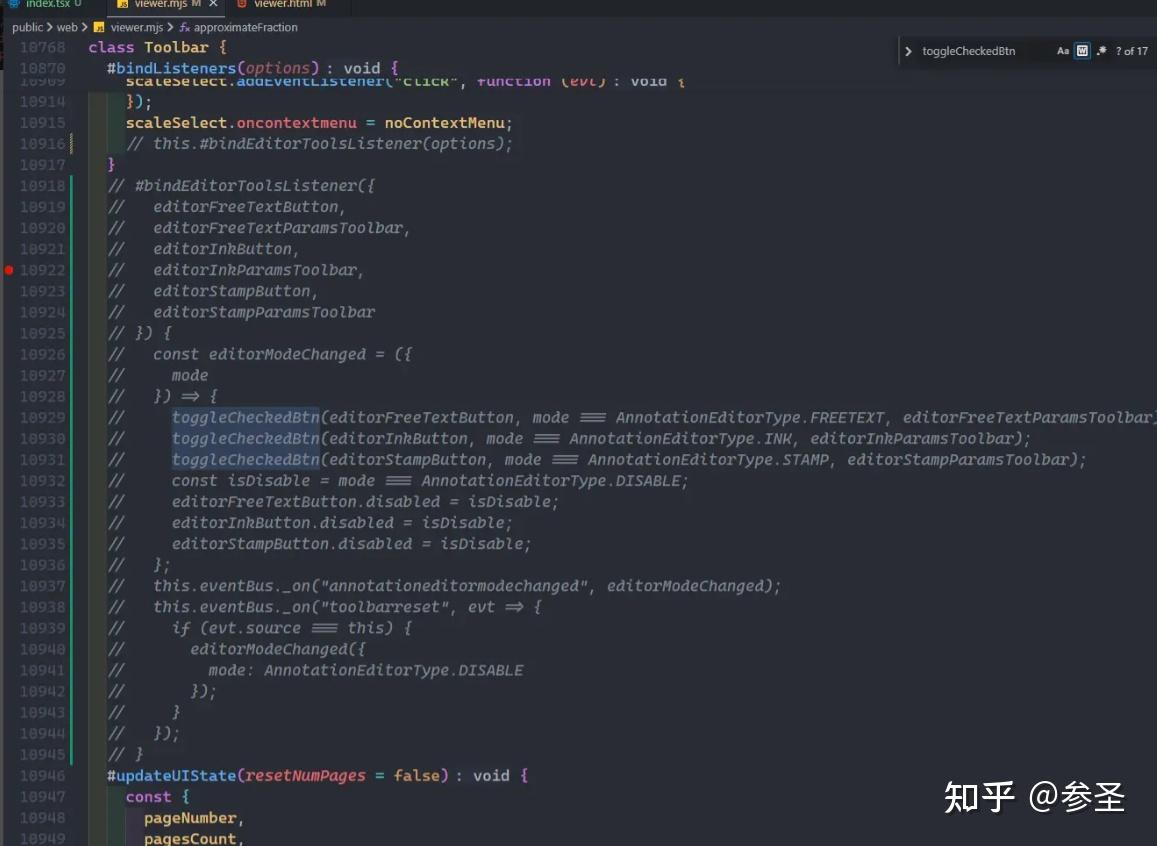Click the chevron between public and web breadcrumbs
1157x846 pixels.
pyautogui.click(x=53, y=27)
